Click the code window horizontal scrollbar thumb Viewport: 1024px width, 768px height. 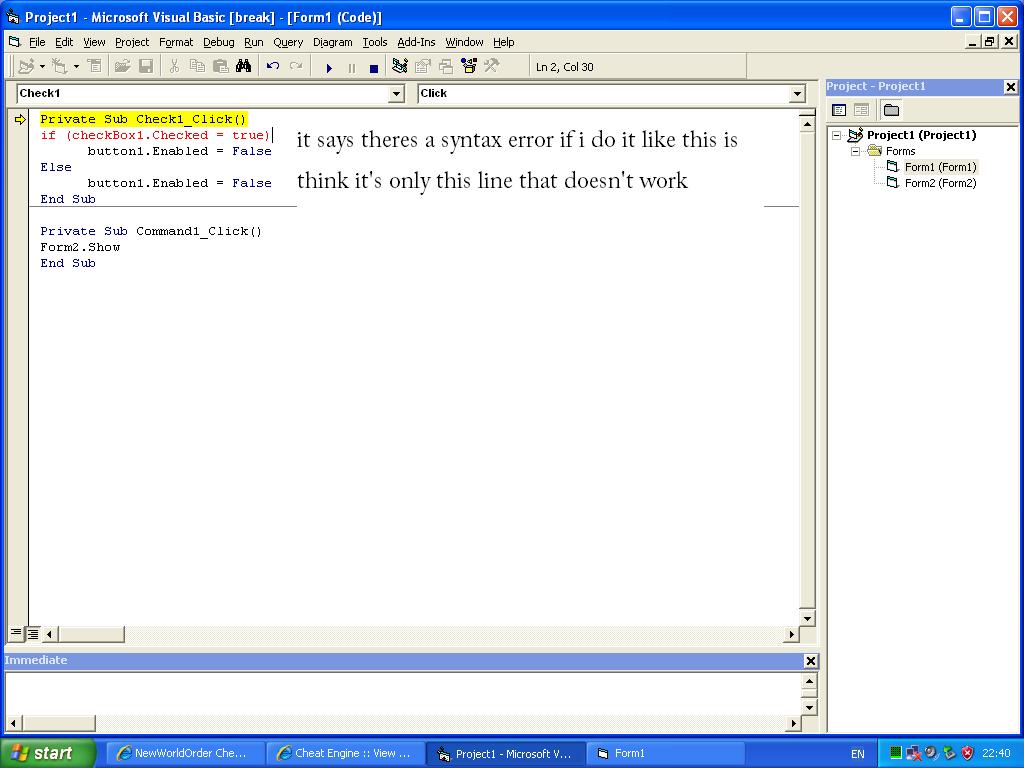pos(91,634)
